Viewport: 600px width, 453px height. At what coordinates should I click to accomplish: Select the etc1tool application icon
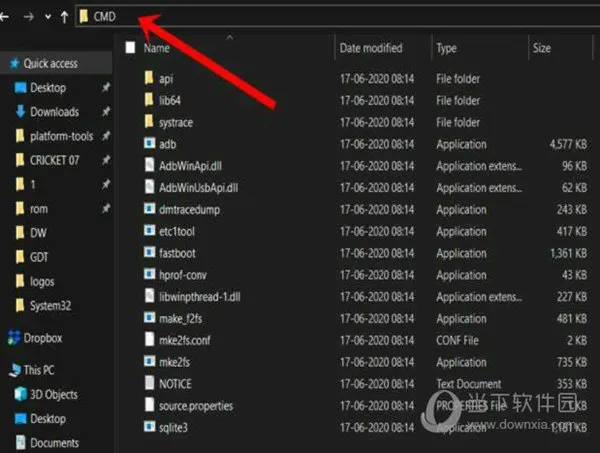pyautogui.click(x=150, y=230)
